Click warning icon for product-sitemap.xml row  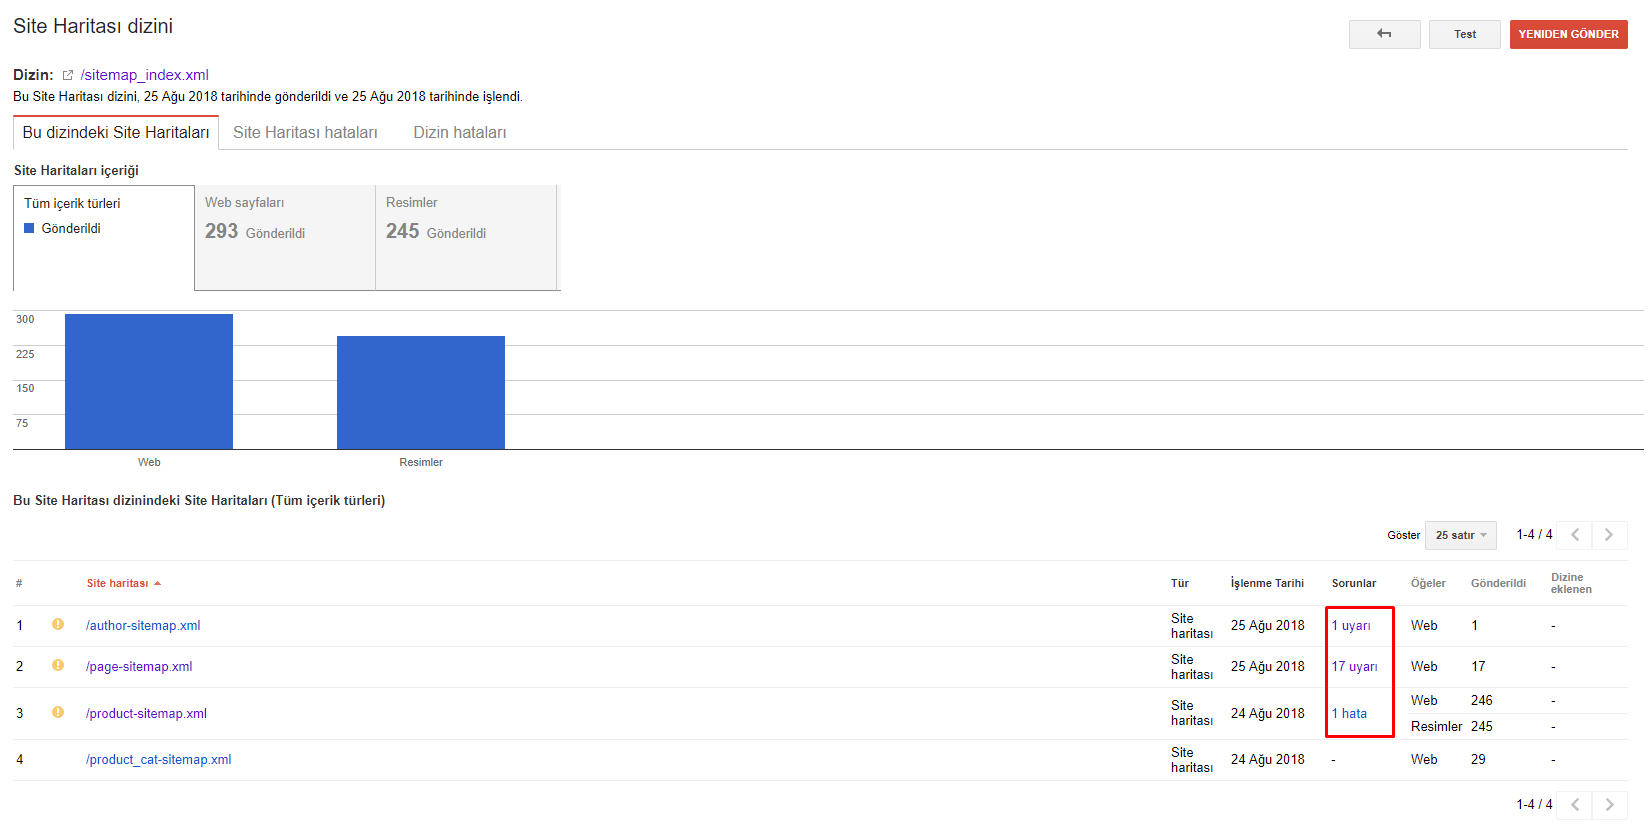pyautogui.click(x=58, y=712)
